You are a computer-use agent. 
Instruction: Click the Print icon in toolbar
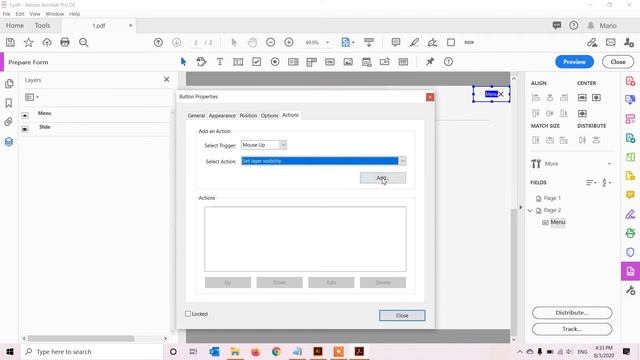[65, 42]
